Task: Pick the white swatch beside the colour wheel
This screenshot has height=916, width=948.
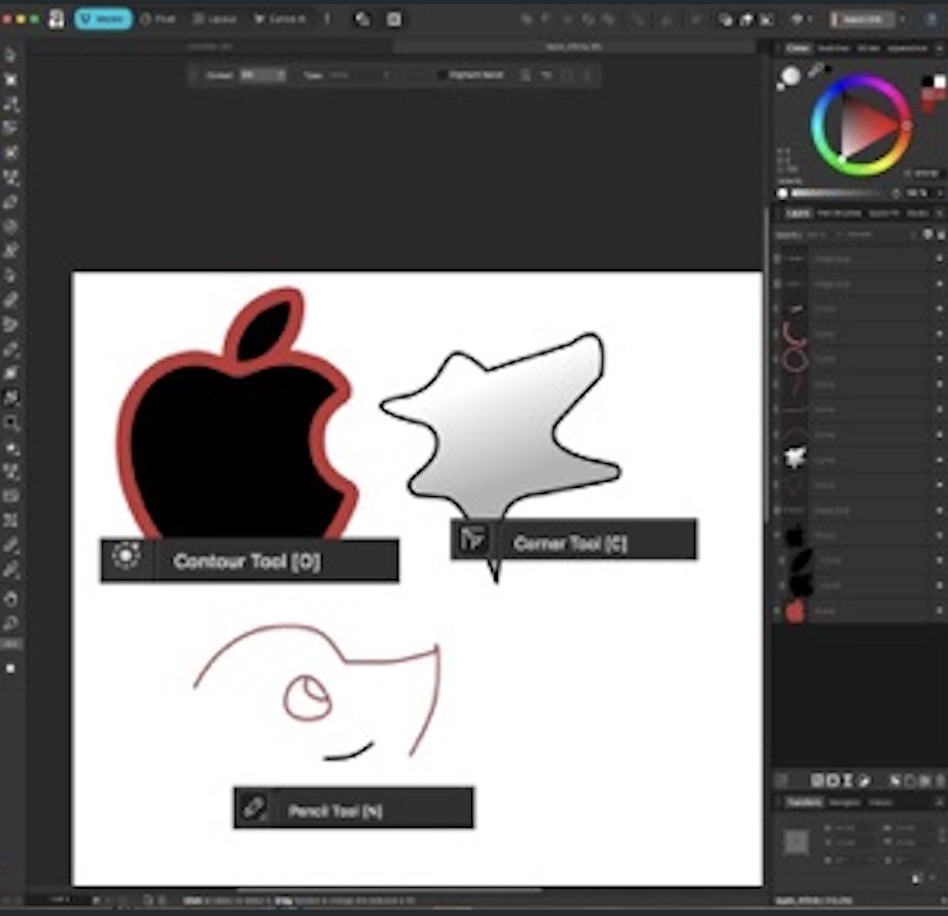Action: click(x=938, y=81)
